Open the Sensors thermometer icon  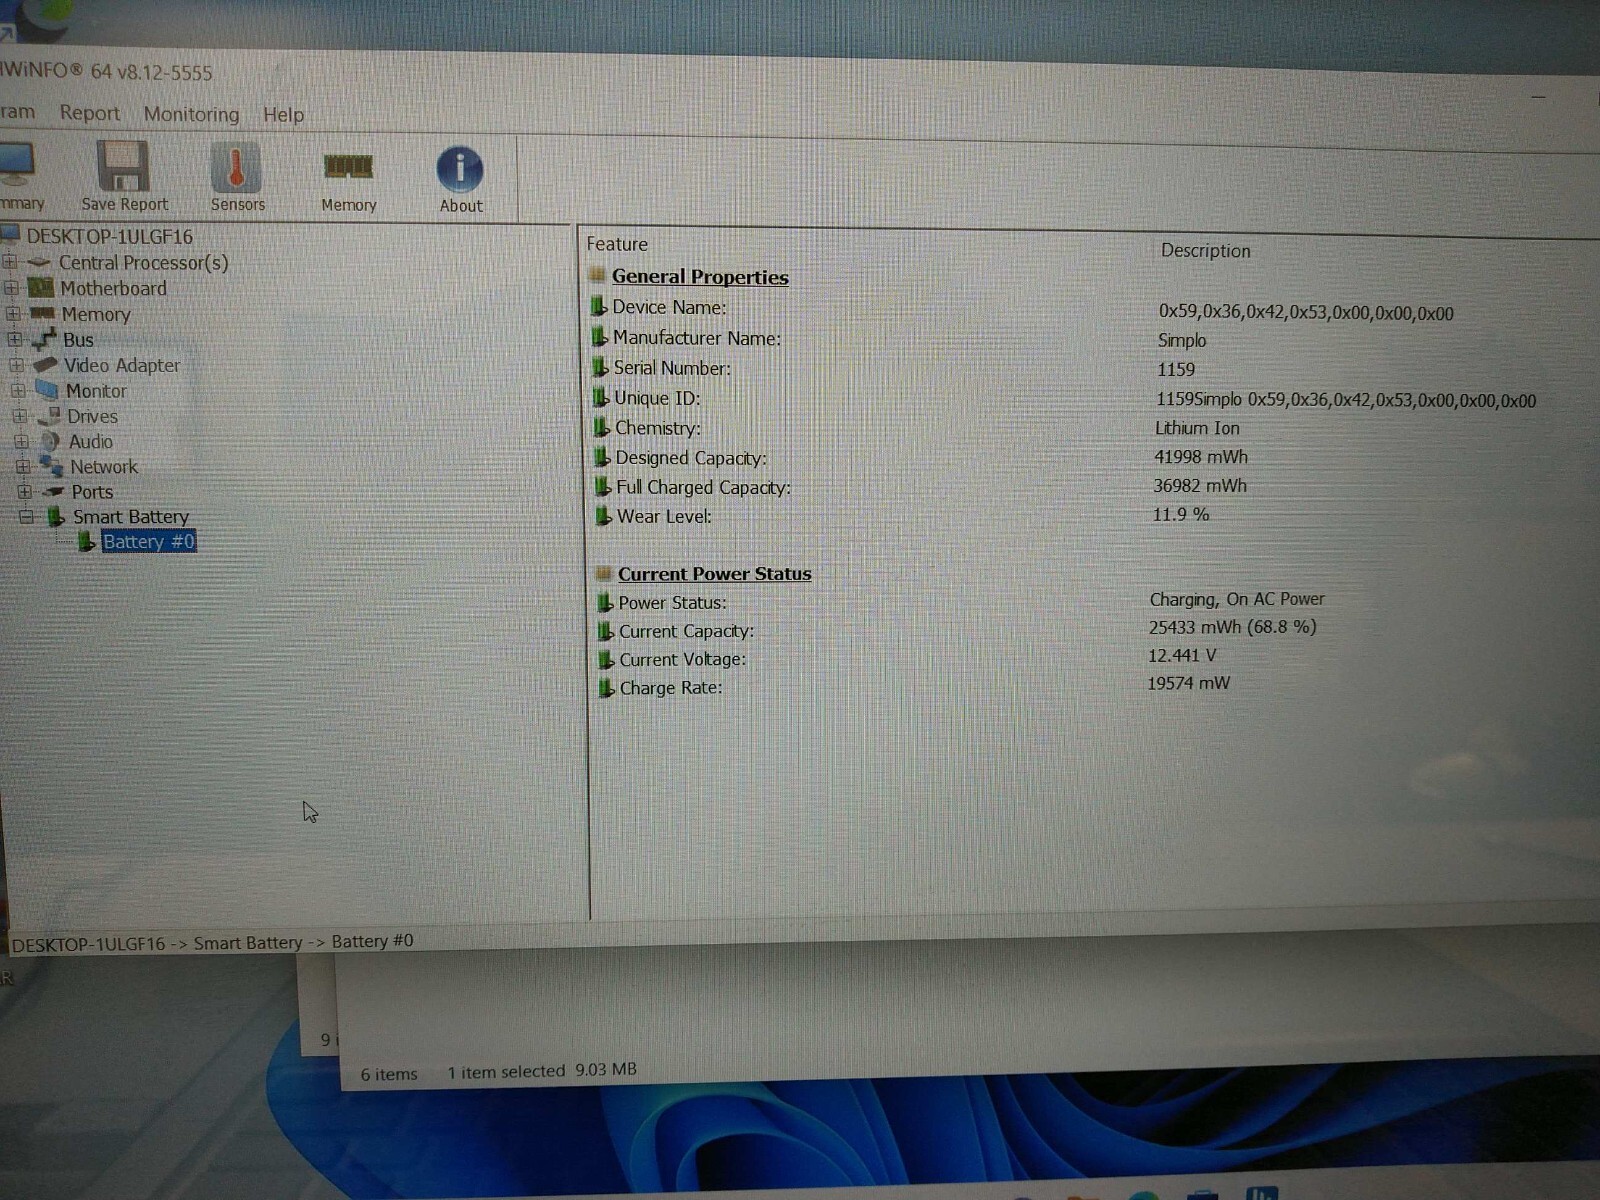click(237, 176)
